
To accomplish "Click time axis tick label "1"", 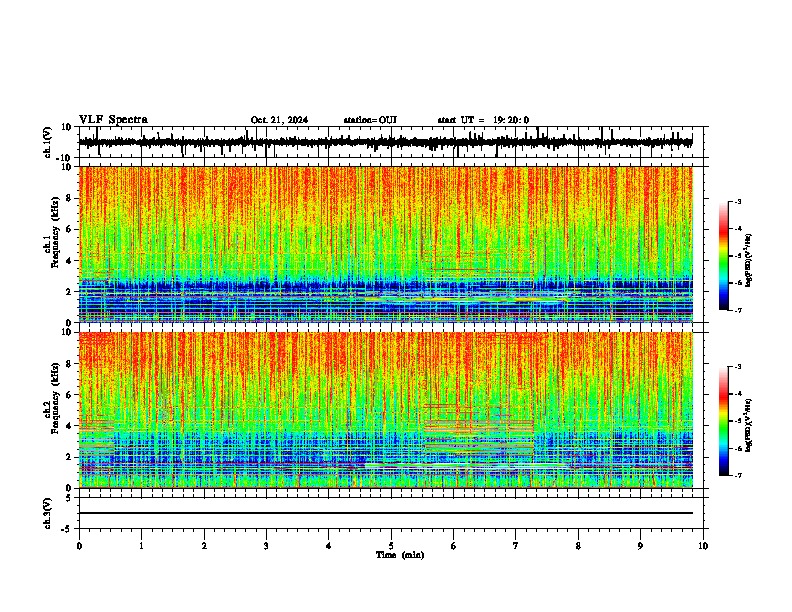I will 141,546.
